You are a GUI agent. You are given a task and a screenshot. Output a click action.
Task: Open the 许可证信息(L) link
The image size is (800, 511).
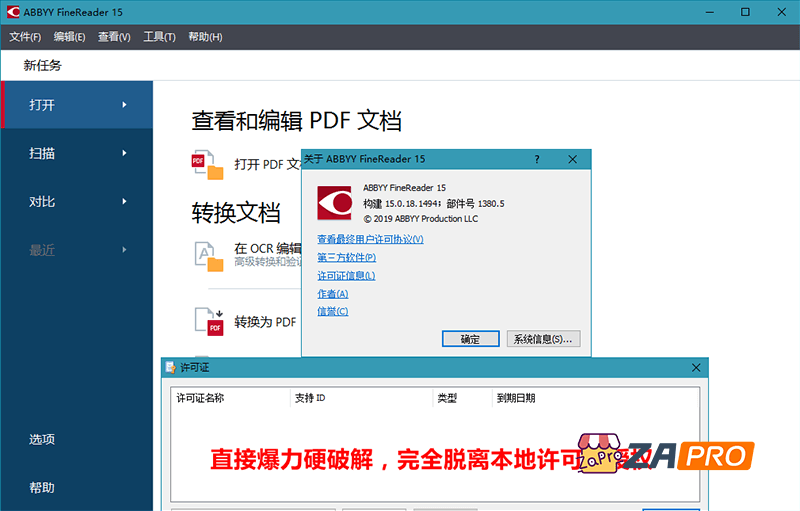pos(346,275)
